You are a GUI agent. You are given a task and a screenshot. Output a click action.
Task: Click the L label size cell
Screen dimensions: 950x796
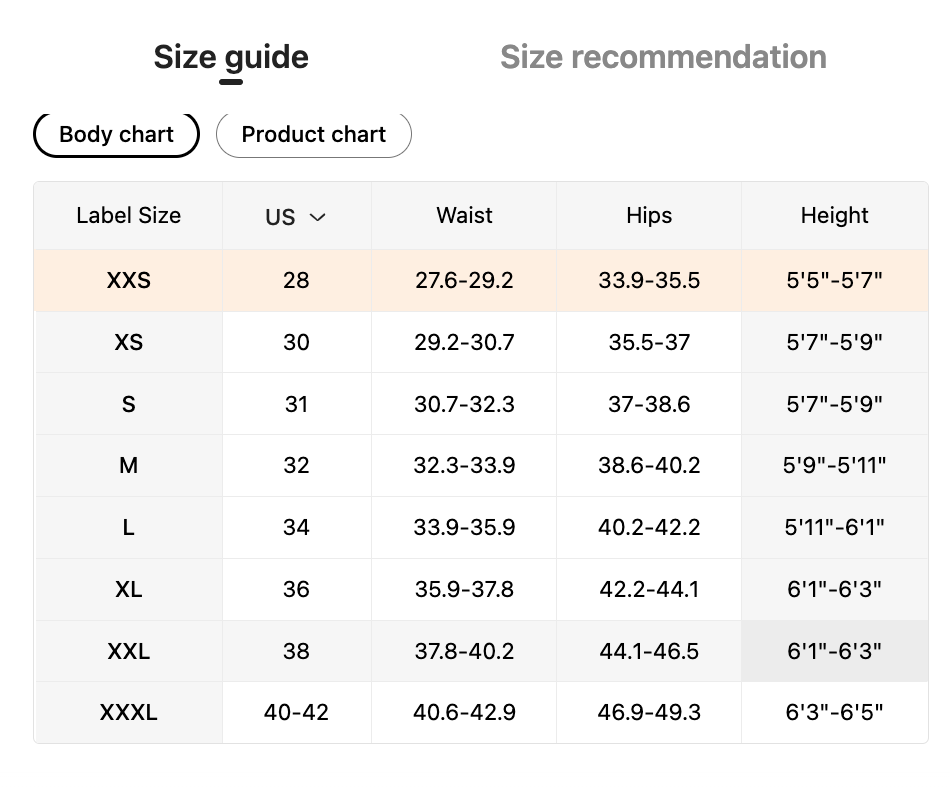click(128, 528)
